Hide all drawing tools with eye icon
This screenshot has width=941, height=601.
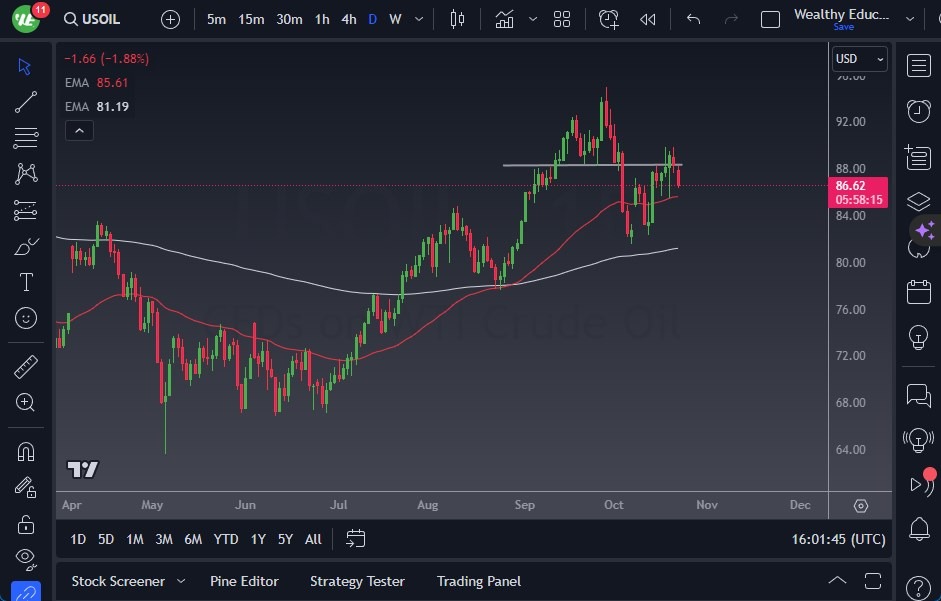pyautogui.click(x=25, y=559)
